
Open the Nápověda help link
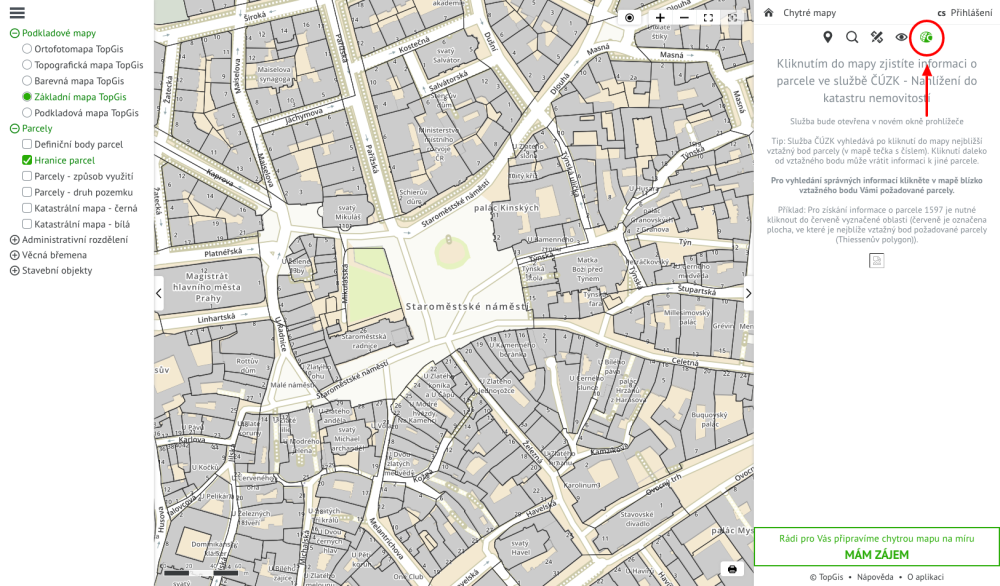tap(874, 577)
